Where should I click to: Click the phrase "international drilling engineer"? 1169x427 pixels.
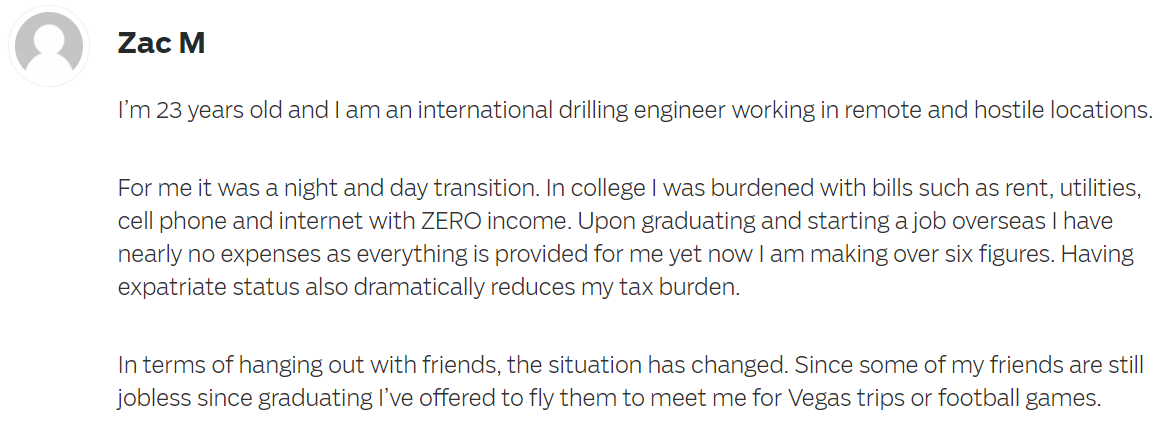tap(571, 110)
